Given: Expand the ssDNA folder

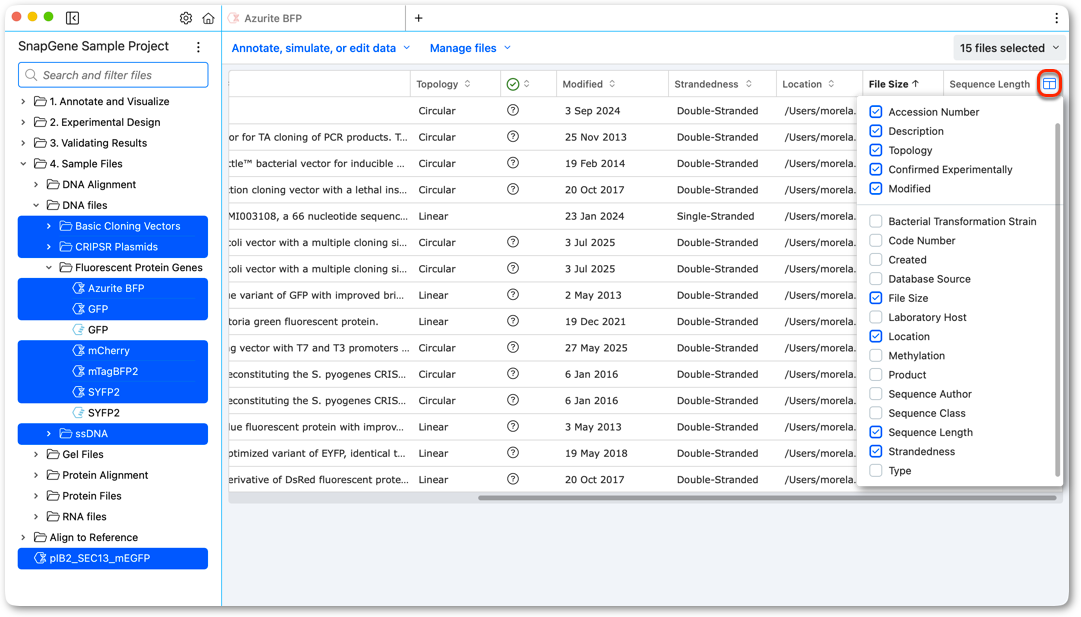Looking at the screenshot, I should [48, 434].
